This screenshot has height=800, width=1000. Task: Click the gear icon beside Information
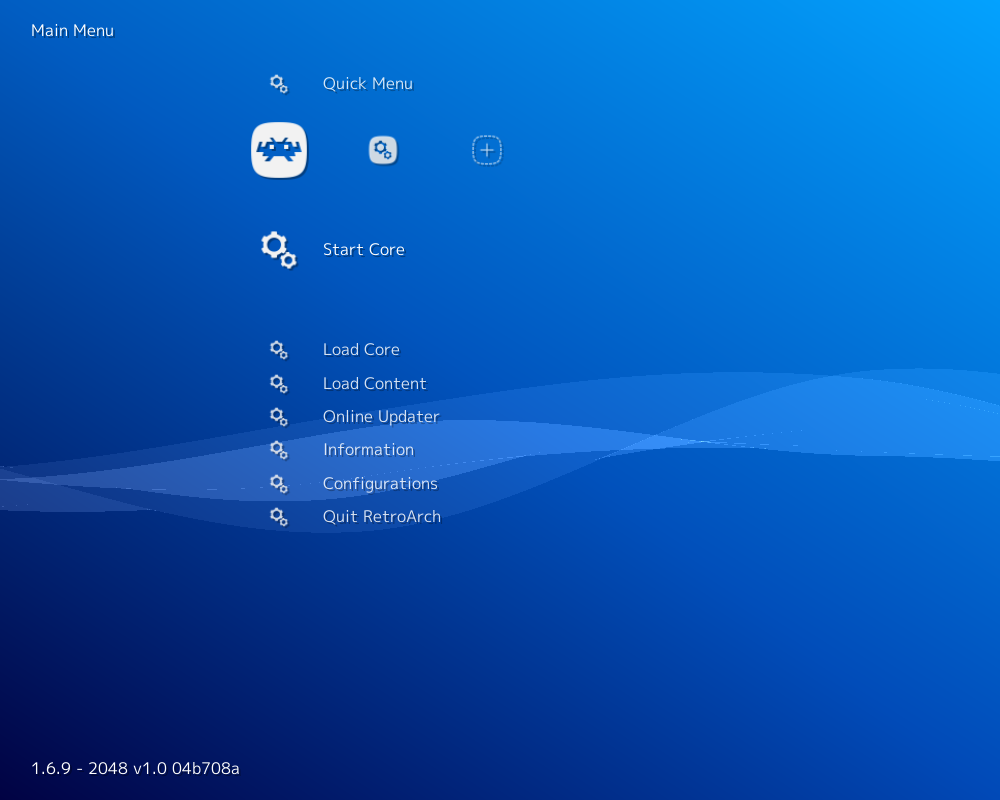coord(279,450)
